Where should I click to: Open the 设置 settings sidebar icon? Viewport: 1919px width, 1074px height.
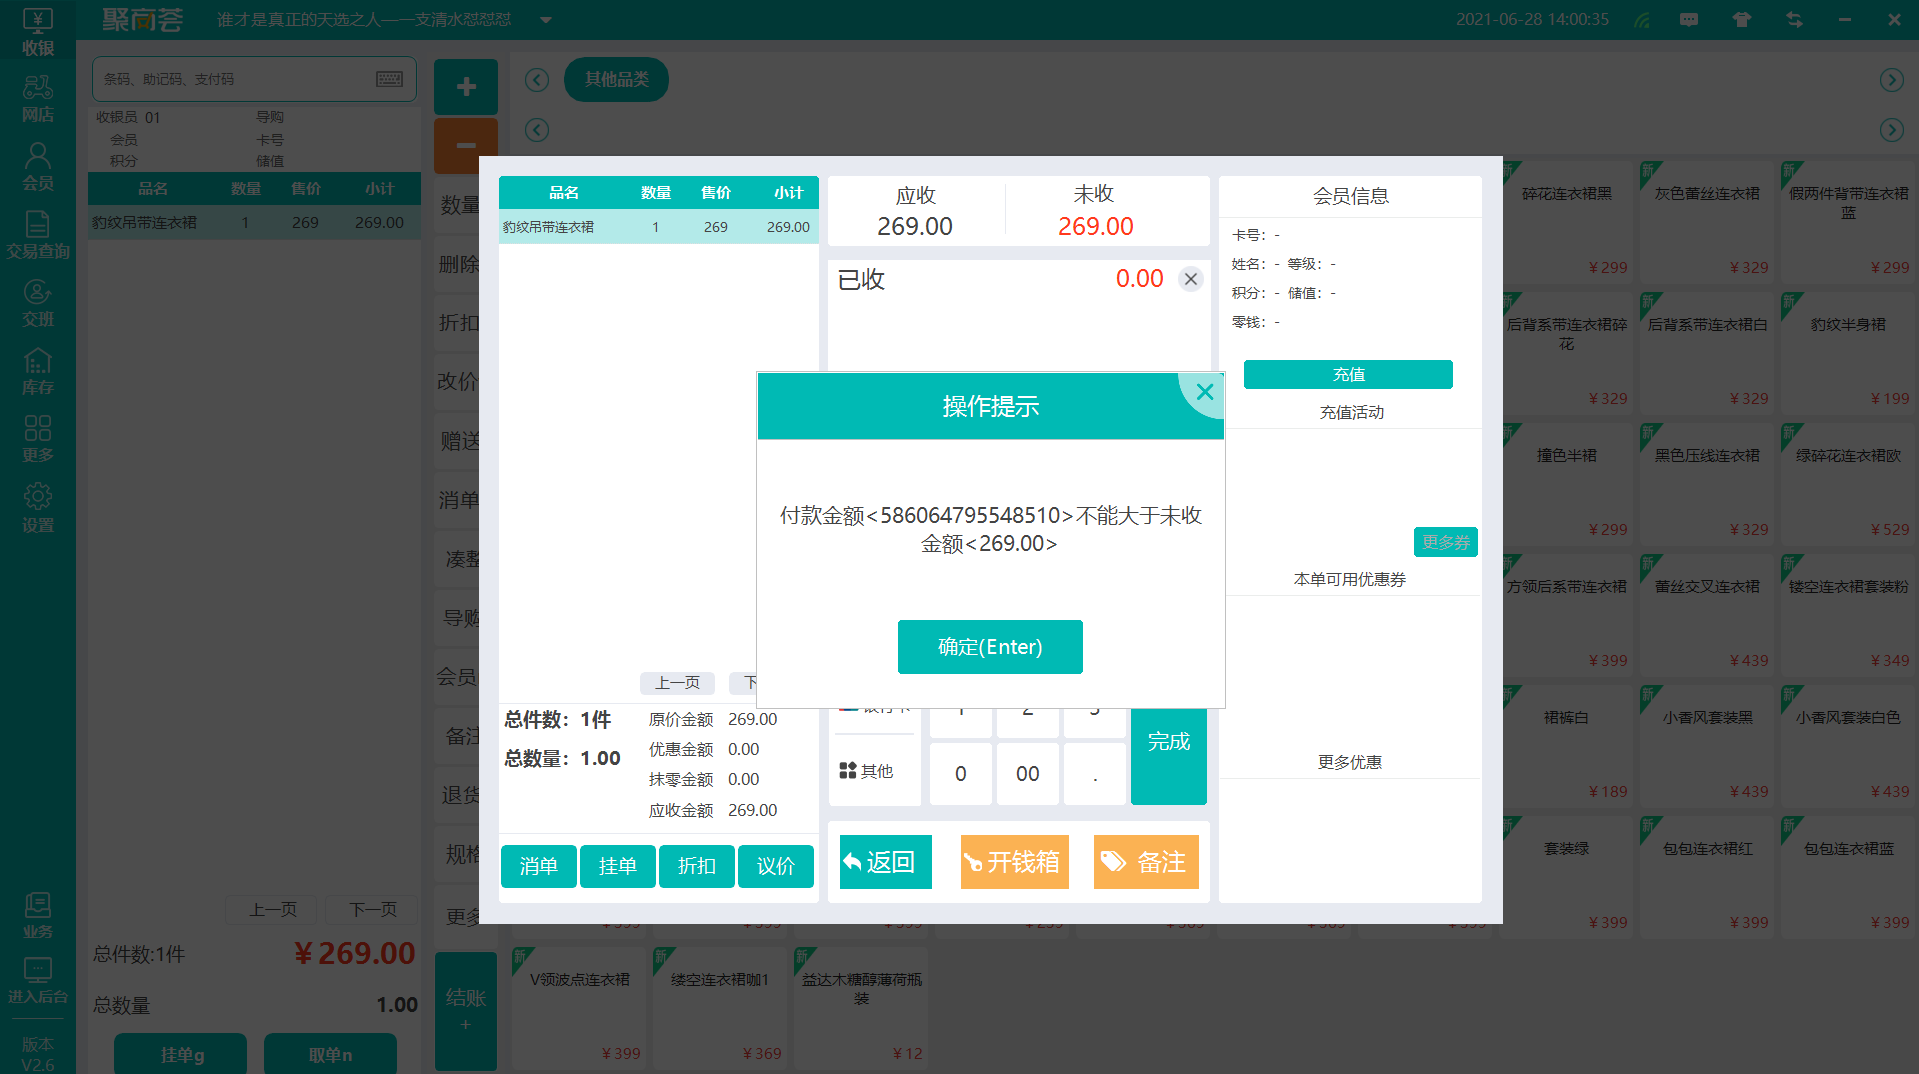click(38, 508)
